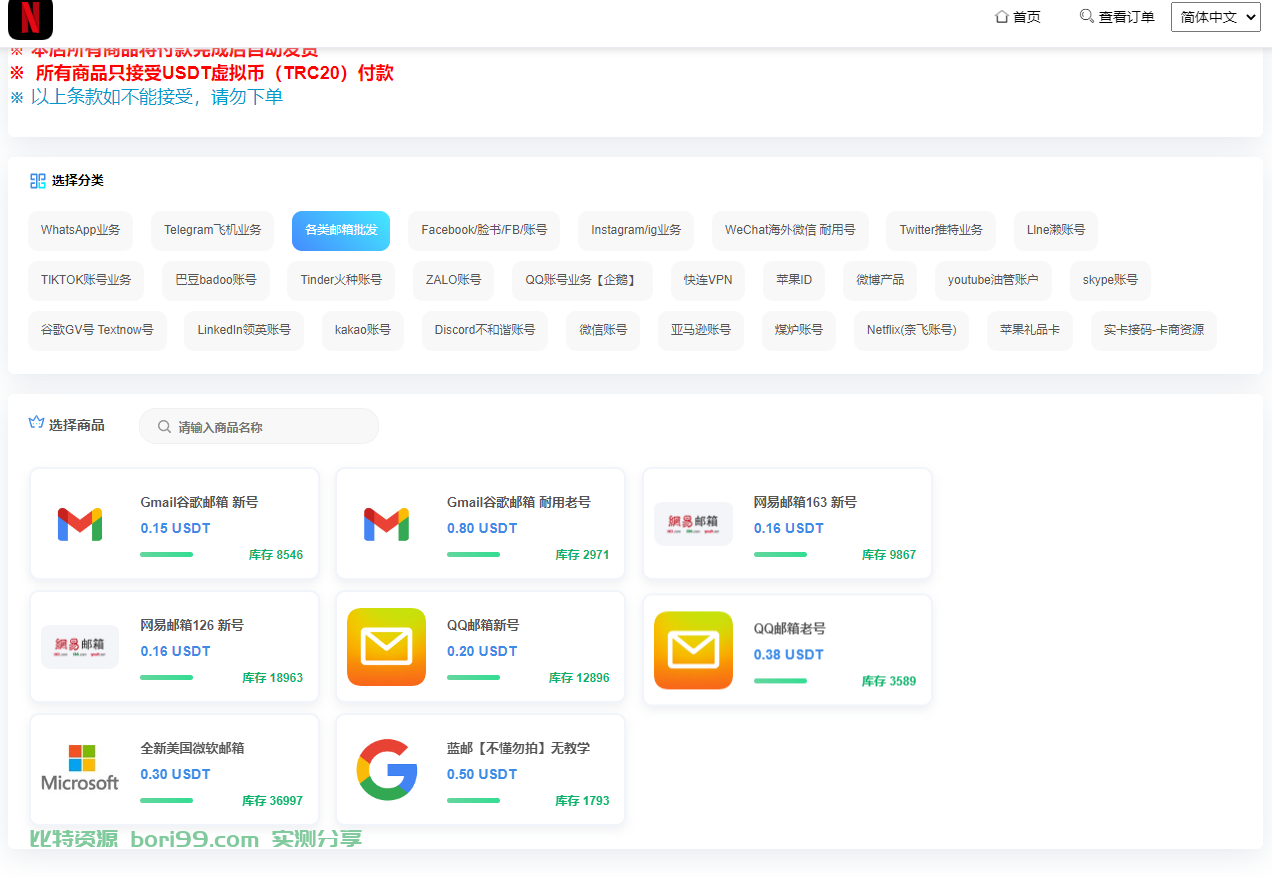Select the youtube油管账户 category
Screen dimensions: 1272x877
993,280
